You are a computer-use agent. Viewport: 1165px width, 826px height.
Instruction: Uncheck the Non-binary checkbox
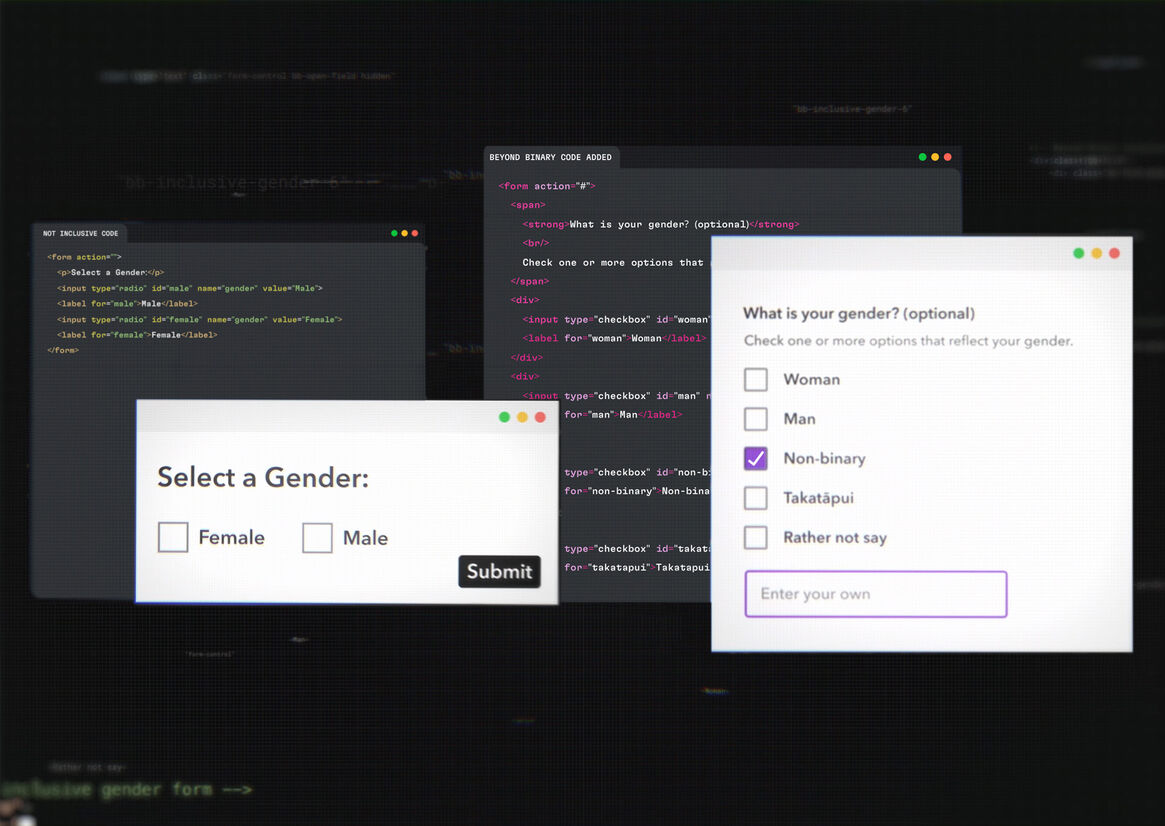pos(756,458)
